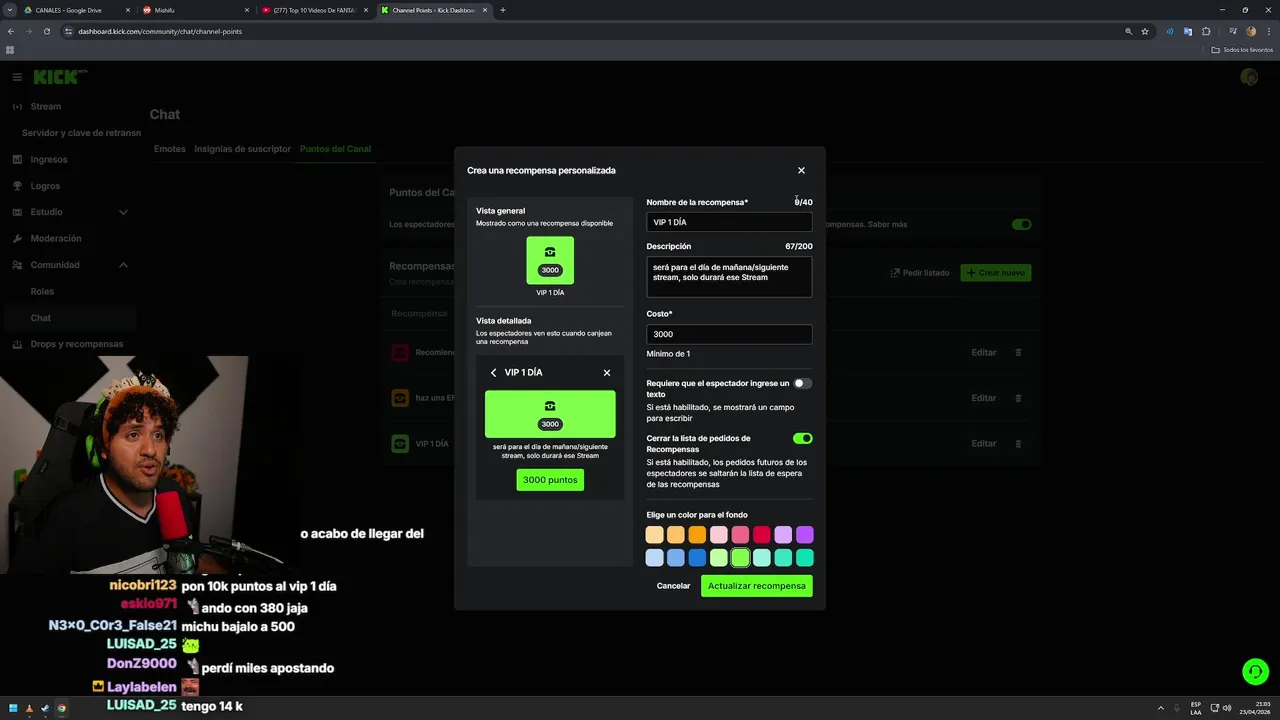The height and width of the screenshot is (720, 1280).
Task: Click Pedir listado button
Action: (919, 273)
